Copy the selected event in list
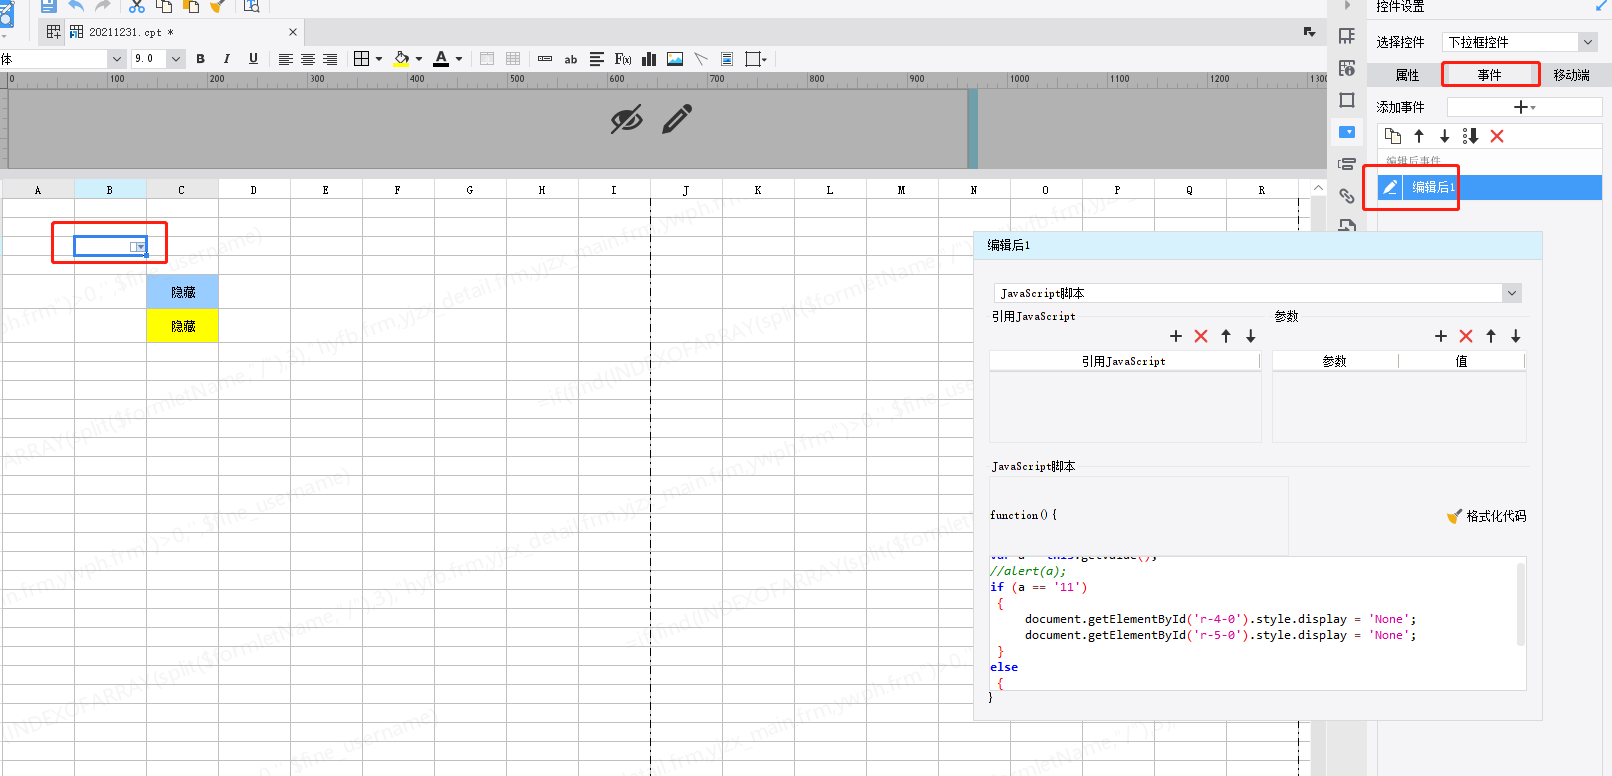 (x=1393, y=136)
